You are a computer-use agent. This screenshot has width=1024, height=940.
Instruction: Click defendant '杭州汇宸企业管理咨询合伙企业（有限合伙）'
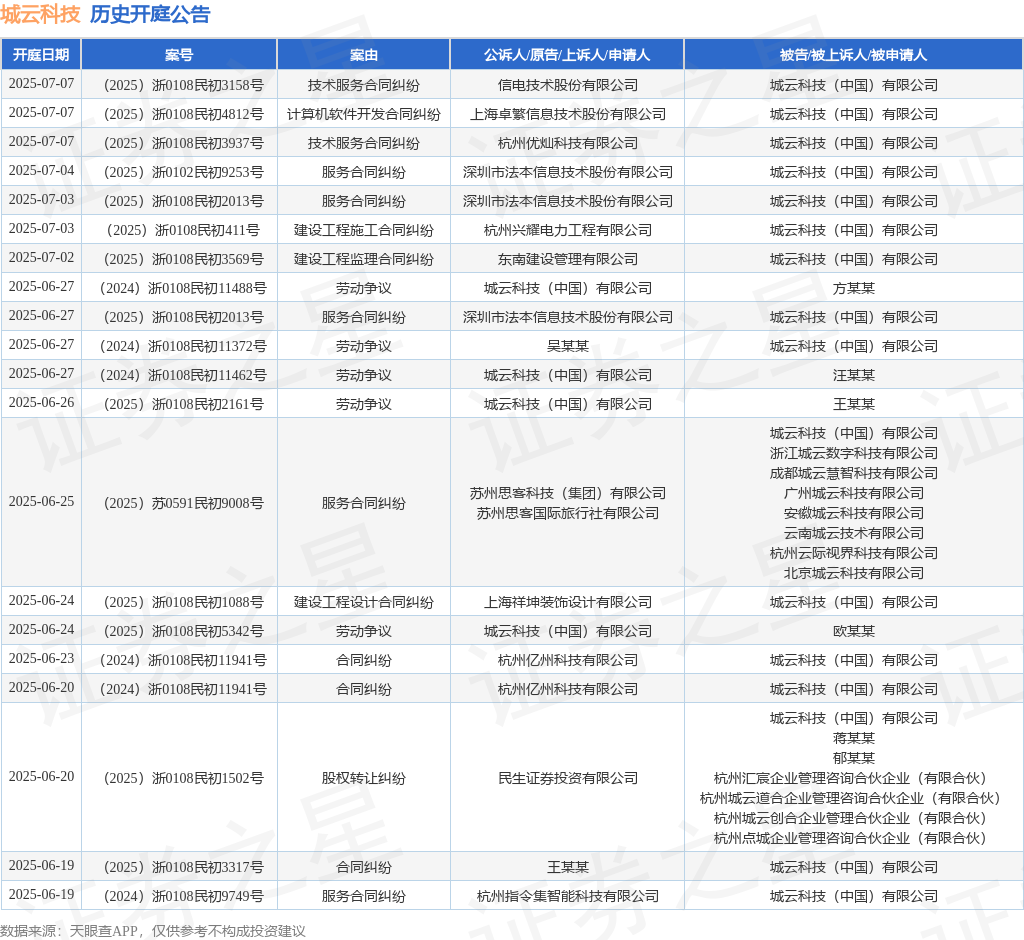850,779
